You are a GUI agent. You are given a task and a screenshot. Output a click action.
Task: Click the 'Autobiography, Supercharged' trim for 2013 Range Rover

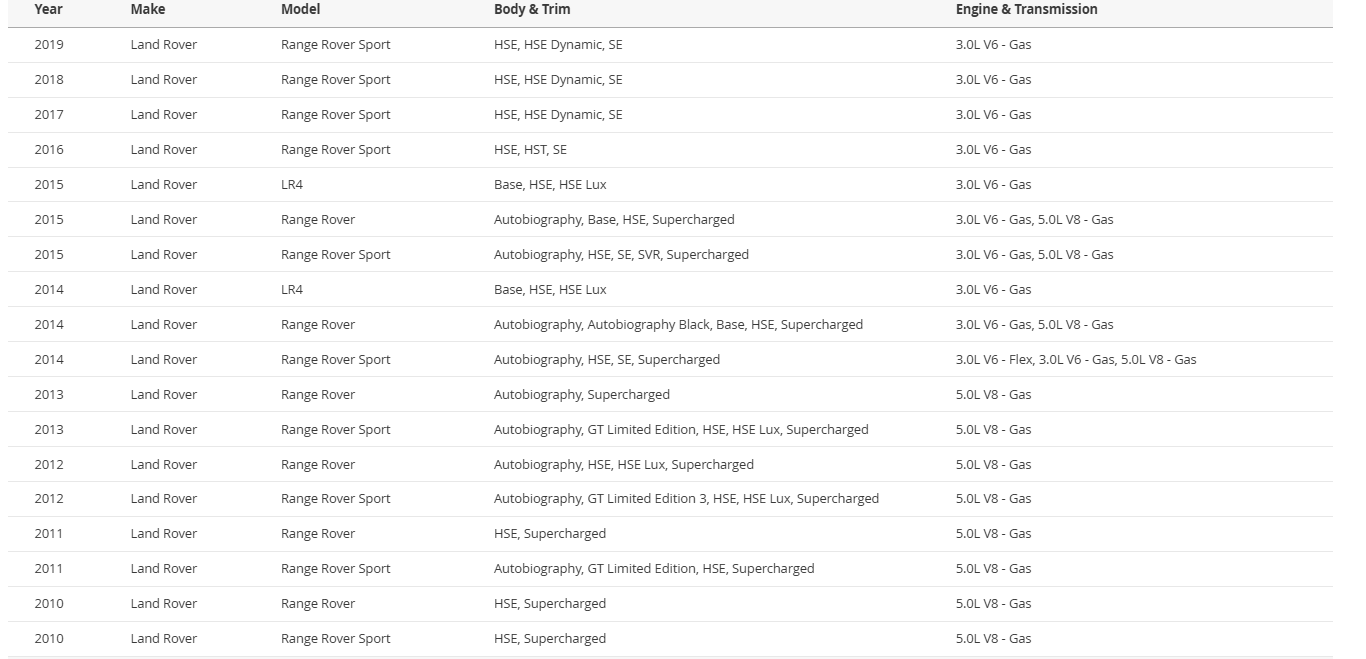coord(581,395)
